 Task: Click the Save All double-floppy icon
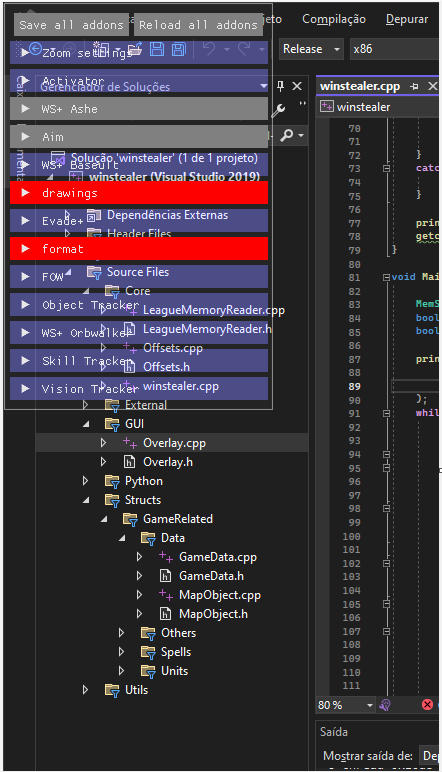coord(179,49)
